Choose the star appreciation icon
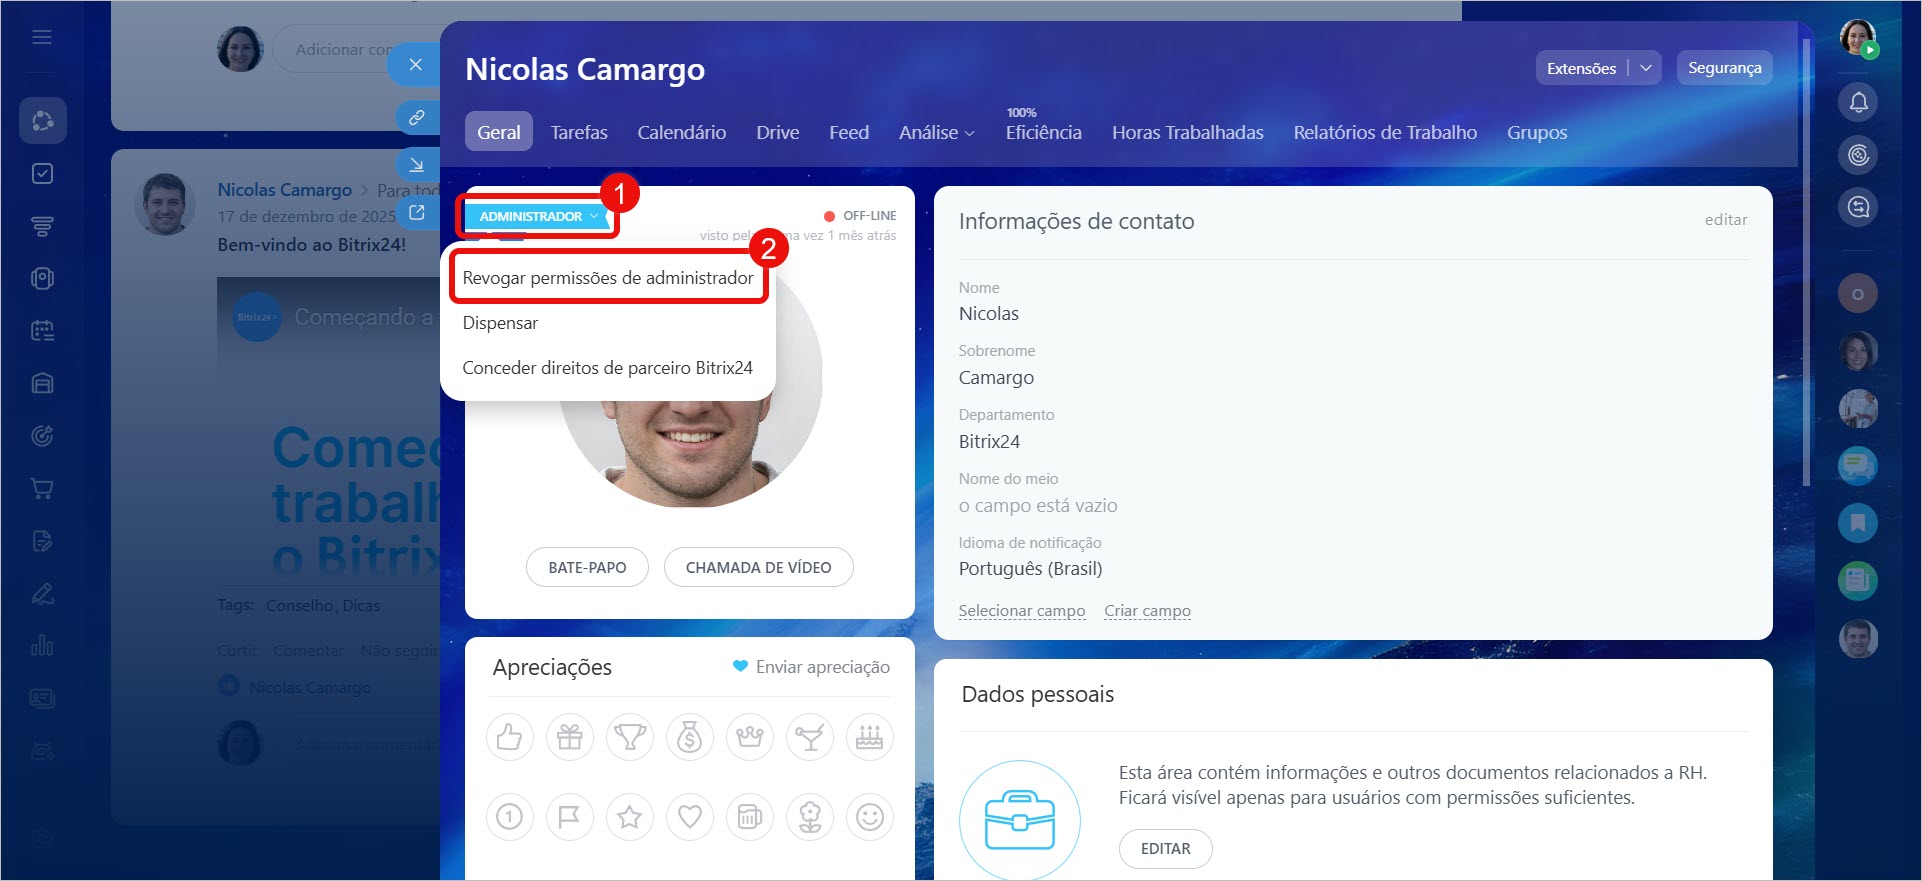Image resolution: width=1922 pixels, height=881 pixels. point(629,817)
